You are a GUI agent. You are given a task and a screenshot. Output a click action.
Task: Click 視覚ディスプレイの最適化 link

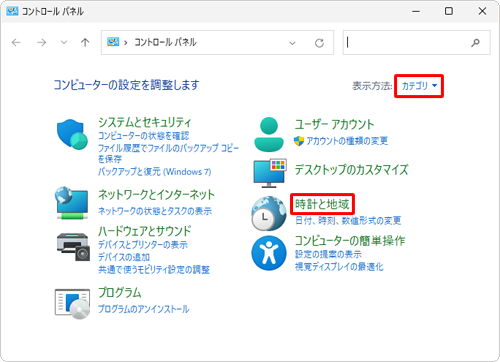pyautogui.click(x=339, y=267)
